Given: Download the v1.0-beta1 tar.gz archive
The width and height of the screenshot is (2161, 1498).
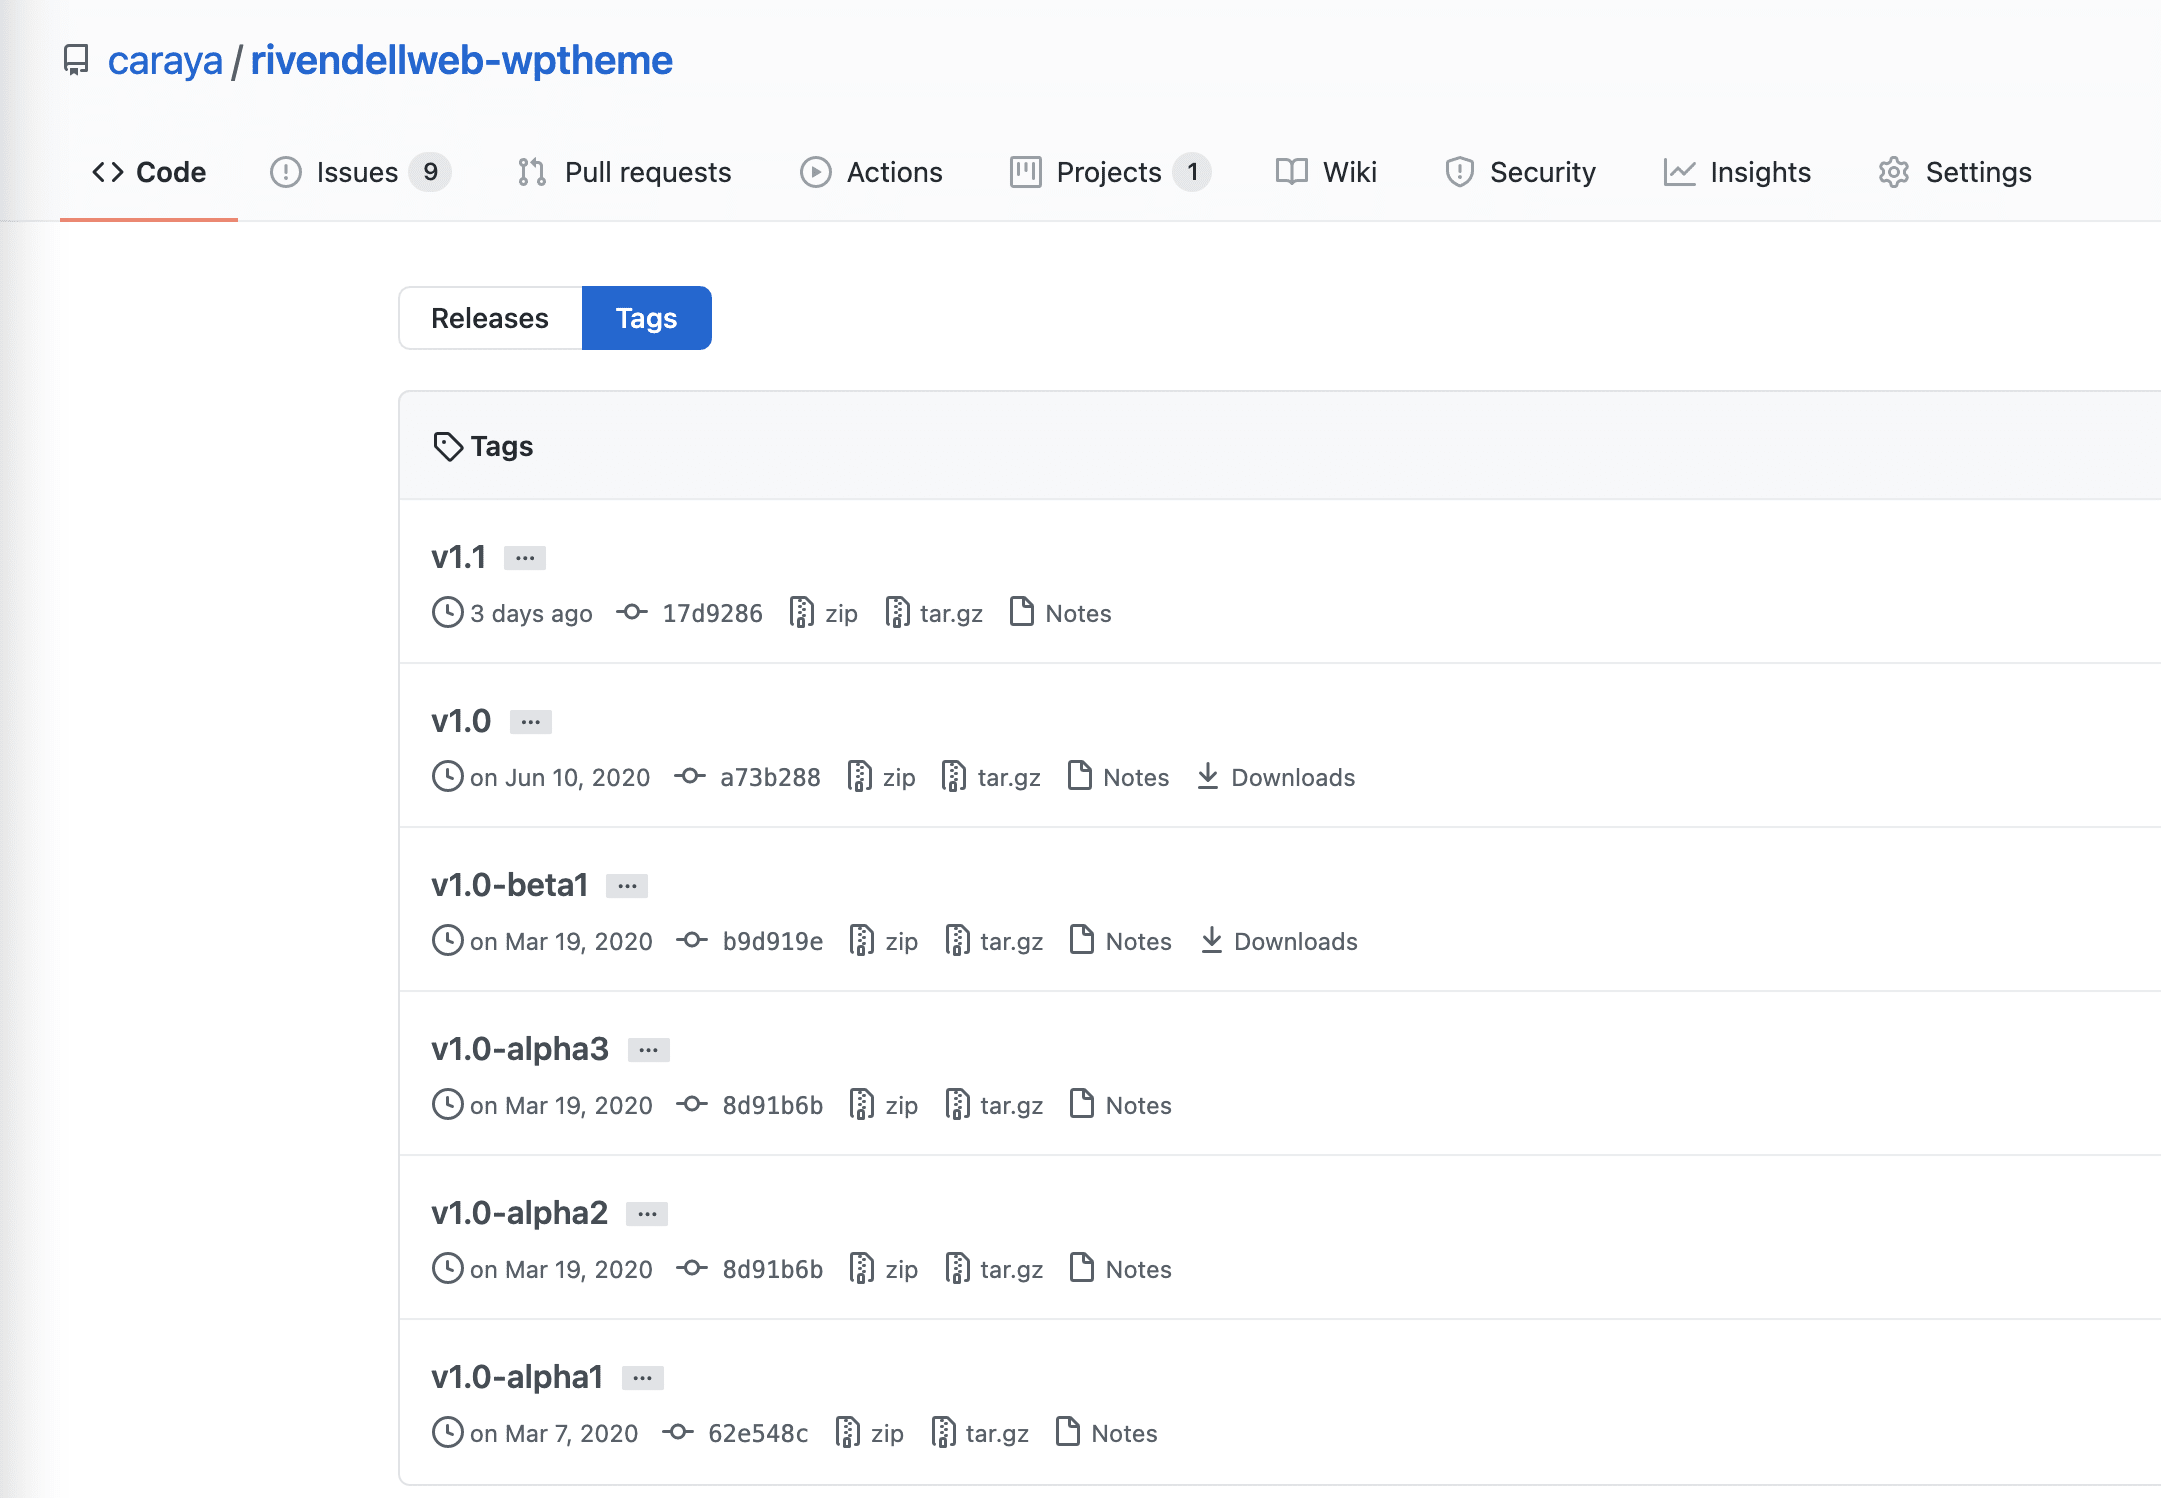Looking at the screenshot, I should (994, 941).
